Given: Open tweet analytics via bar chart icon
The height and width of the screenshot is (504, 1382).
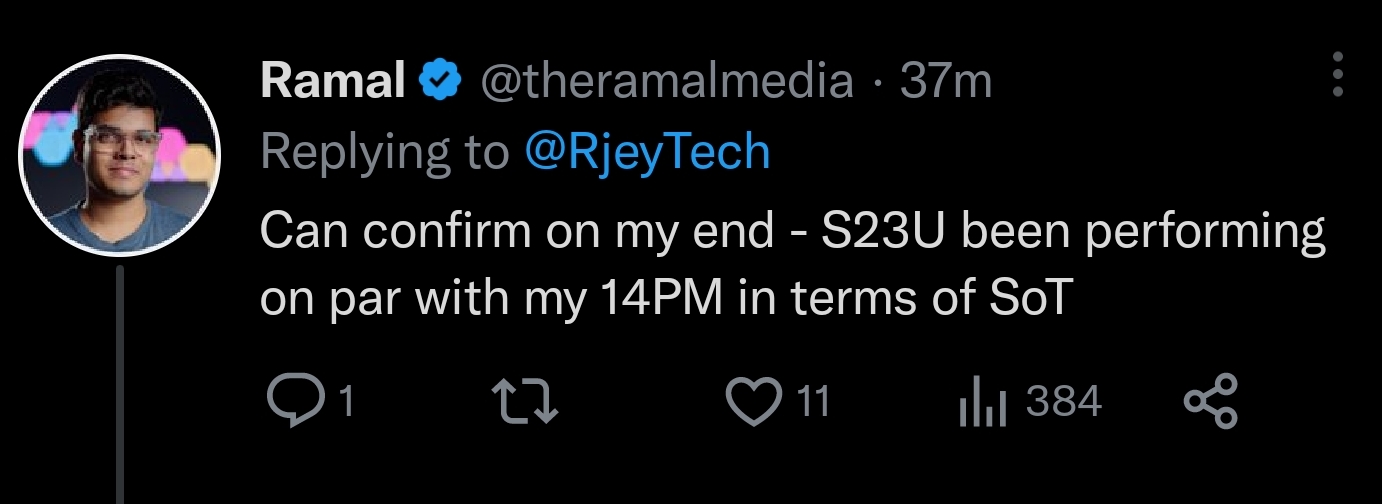Looking at the screenshot, I should point(981,402).
